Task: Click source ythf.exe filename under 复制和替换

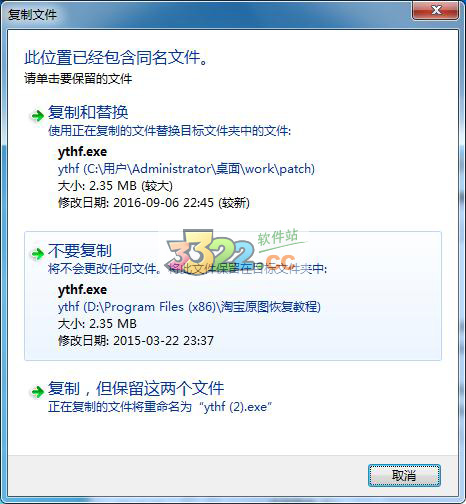Action: tap(82, 152)
